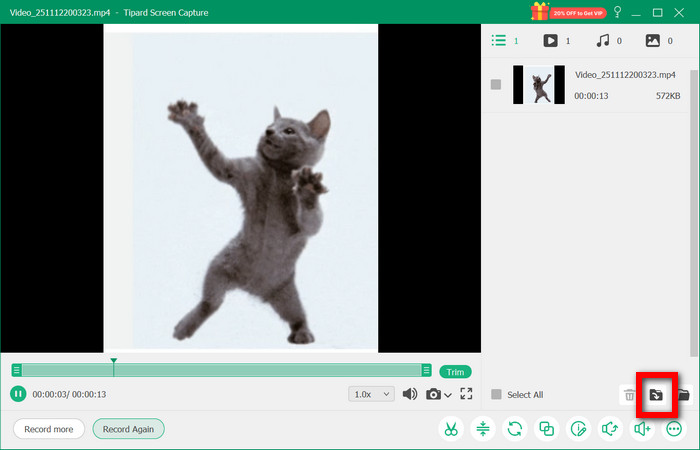Image resolution: width=700 pixels, height=450 pixels.
Task: Switch to the audio recordings tab
Action: pyautogui.click(x=603, y=41)
